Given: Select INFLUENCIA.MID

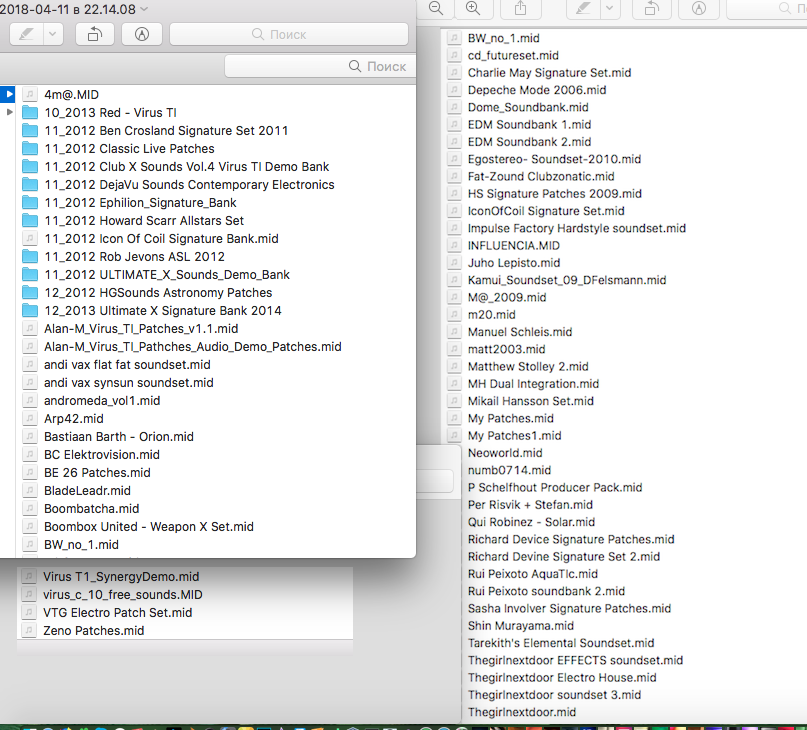Looking at the screenshot, I should pyautogui.click(x=514, y=246).
